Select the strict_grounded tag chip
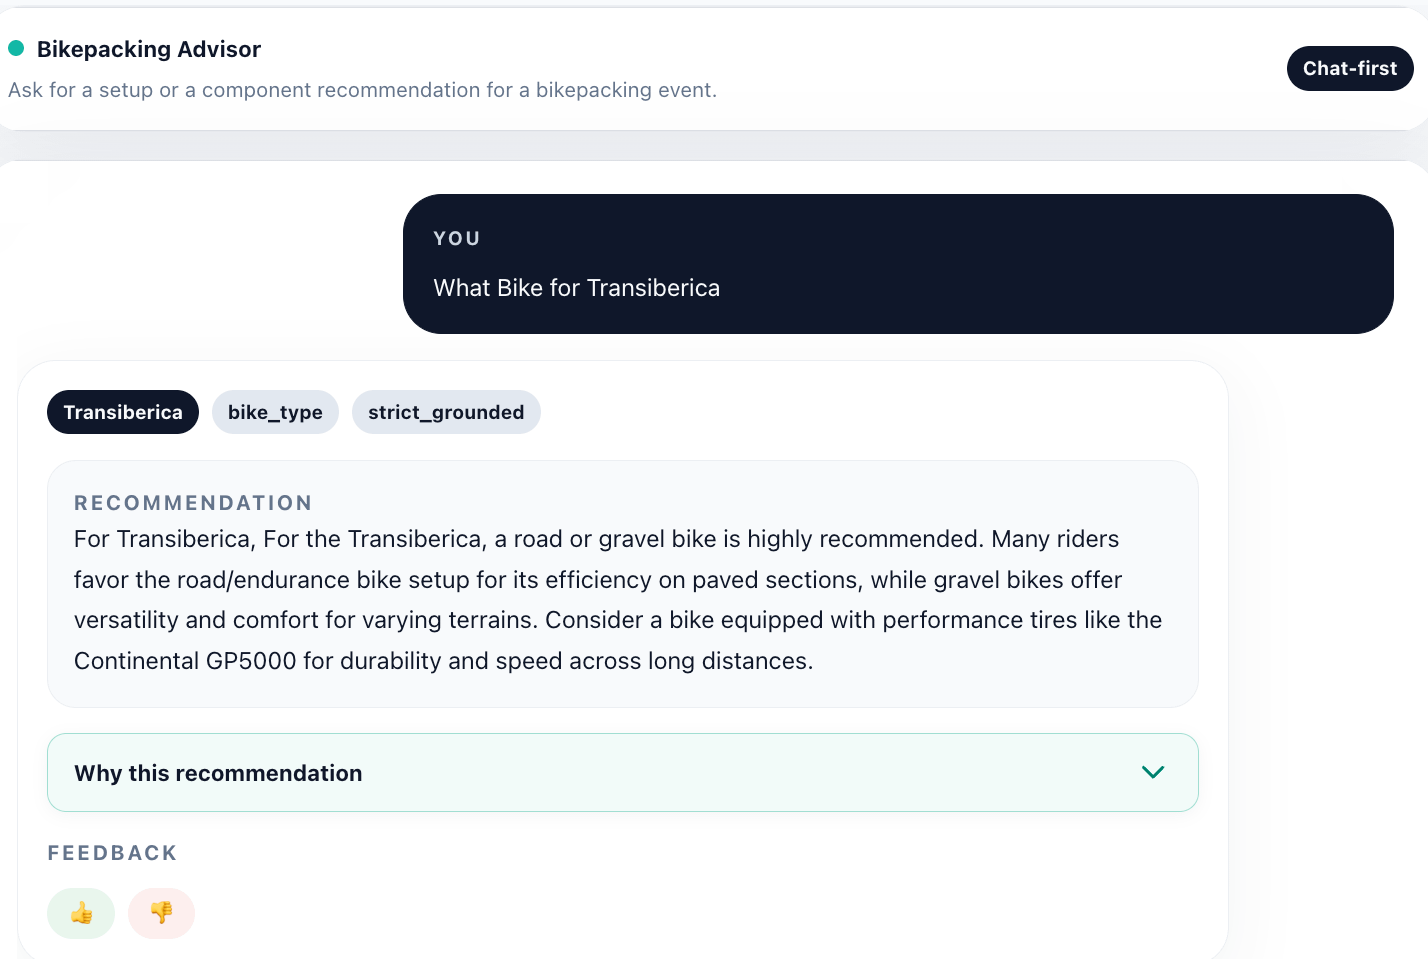The image size is (1428, 959). [x=446, y=412]
